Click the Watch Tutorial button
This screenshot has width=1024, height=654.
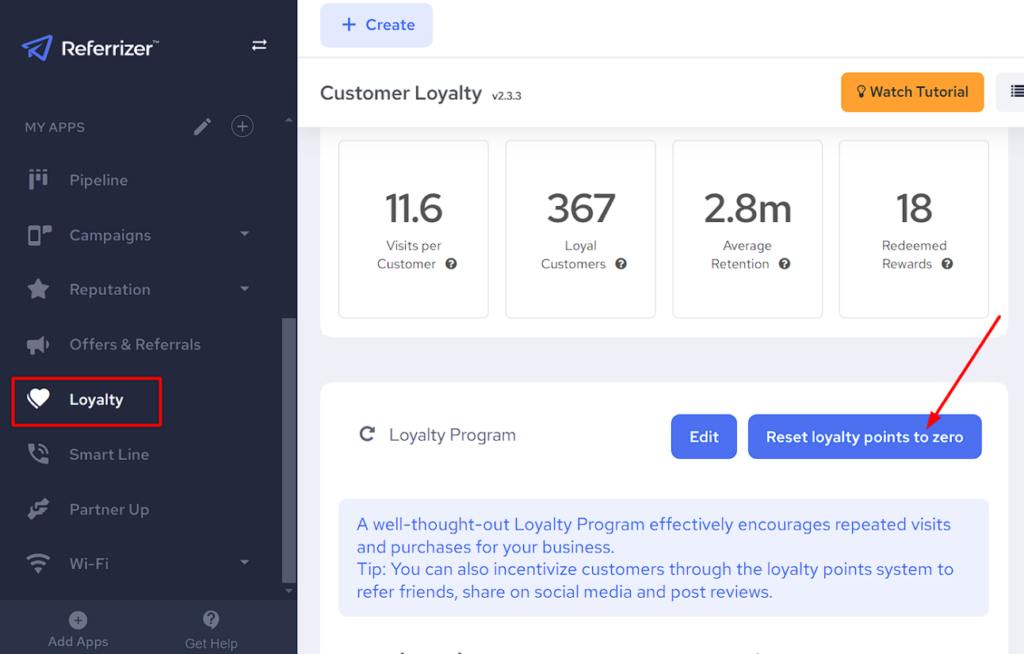coord(912,92)
